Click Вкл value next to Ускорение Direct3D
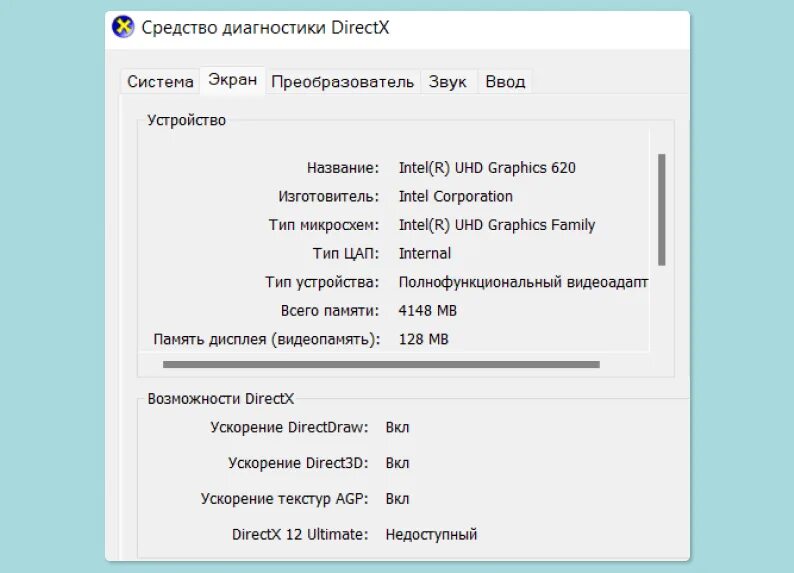The image size is (794, 573). click(397, 463)
